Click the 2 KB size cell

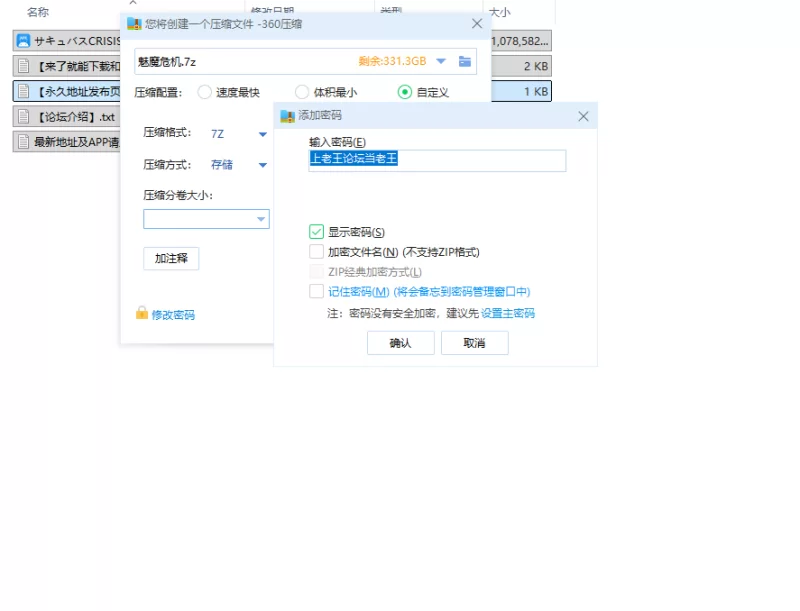click(536, 66)
